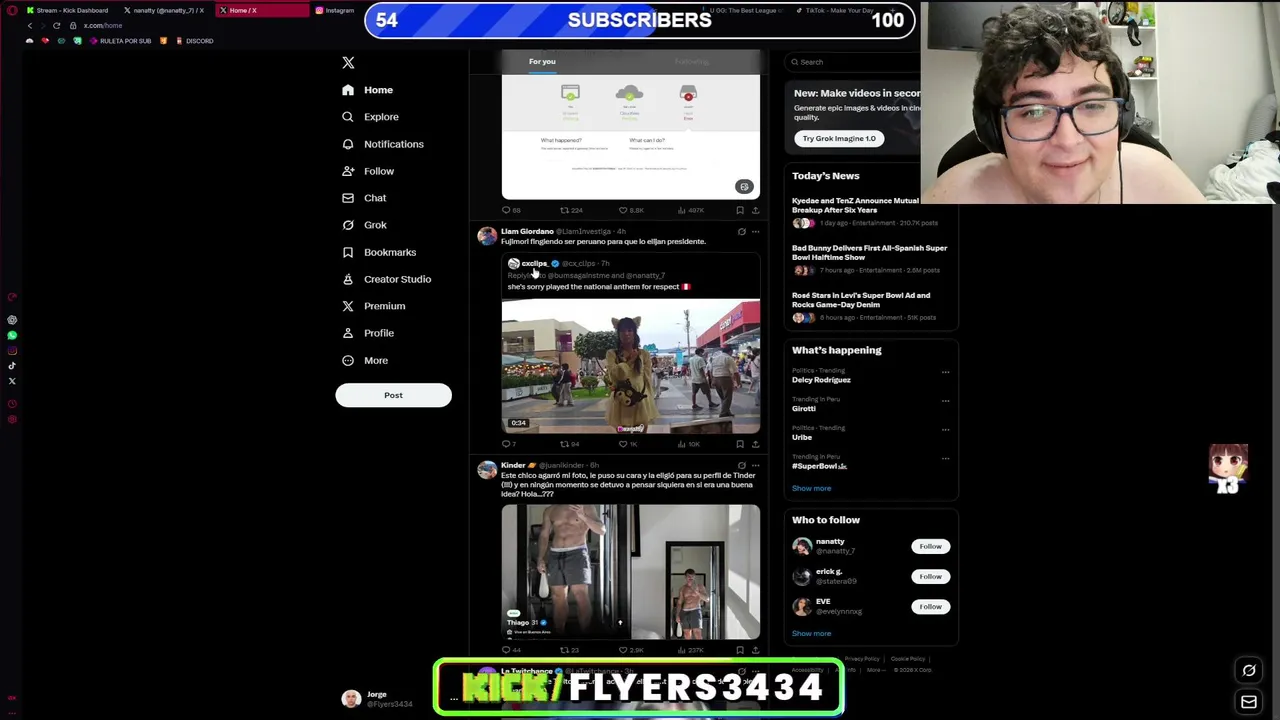Follow EVE account

click(x=930, y=606)
